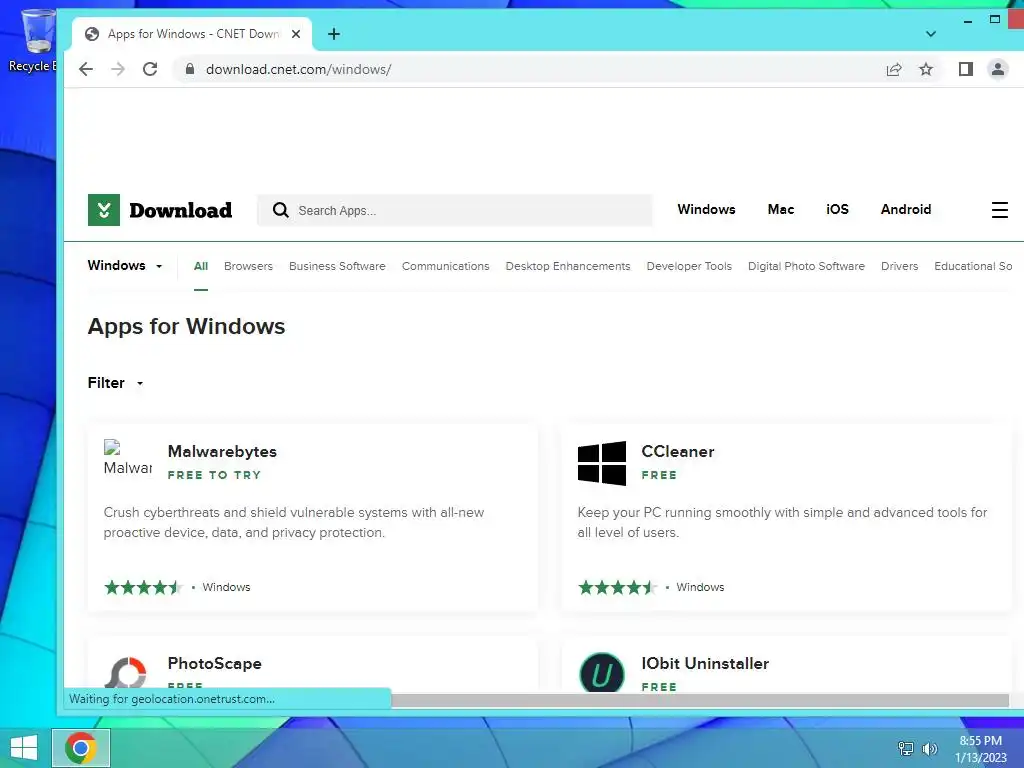Click Malwarebytes description text
This screenshot has height=768, width=1024.
click(294, 522)
